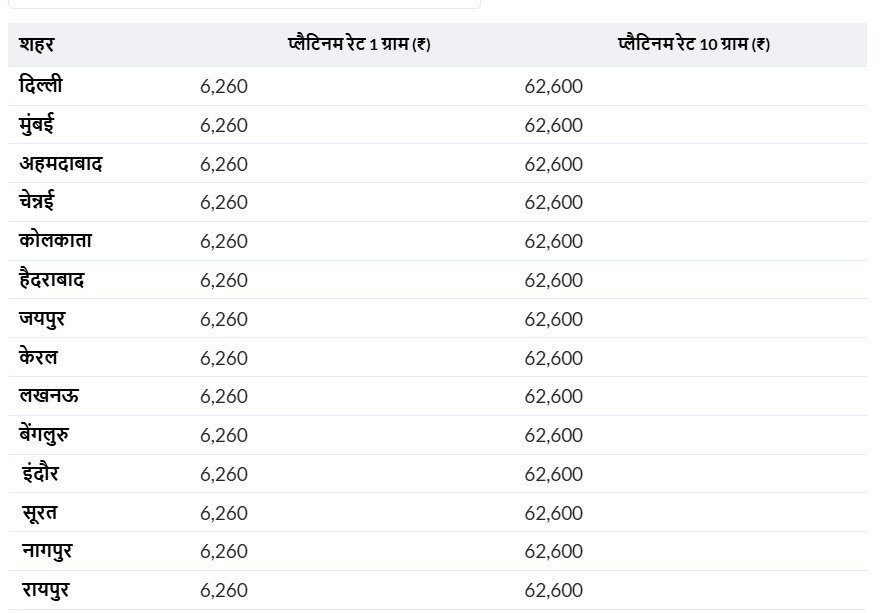Click the 10 gram rate for जयपुर

tap(553, 320)
